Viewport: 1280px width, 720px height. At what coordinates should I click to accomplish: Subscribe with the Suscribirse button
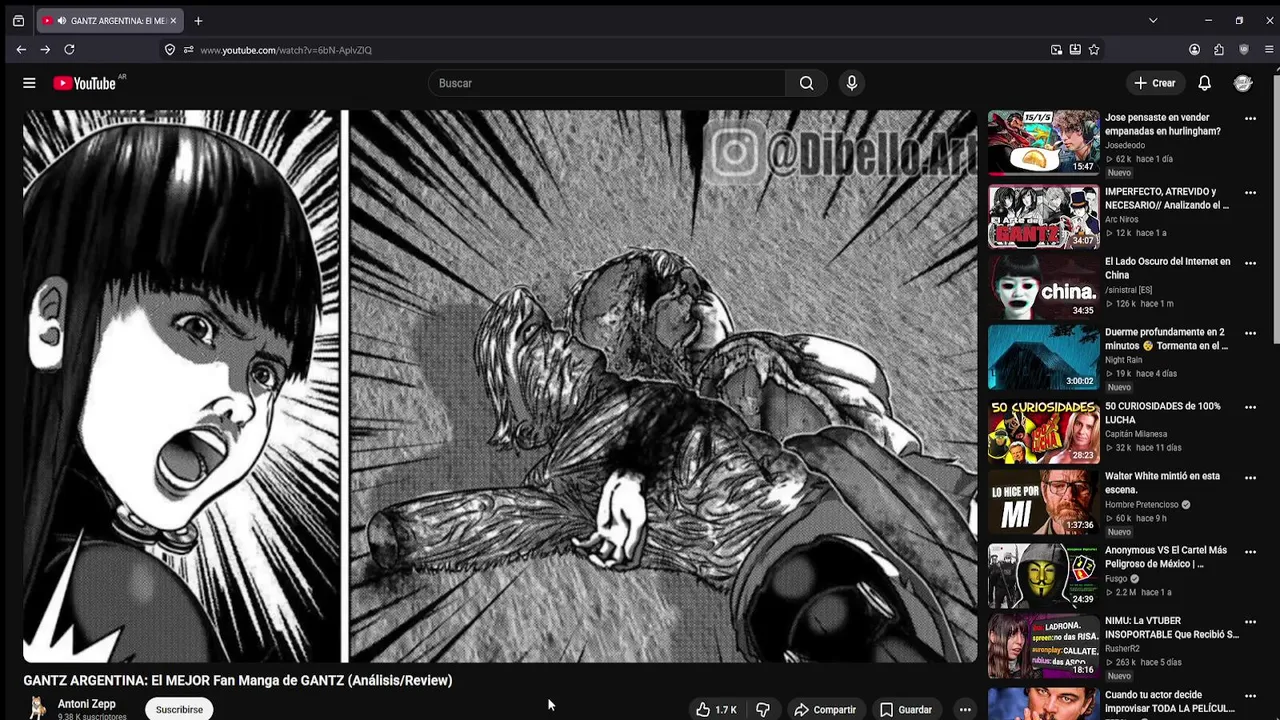[179, 709]
